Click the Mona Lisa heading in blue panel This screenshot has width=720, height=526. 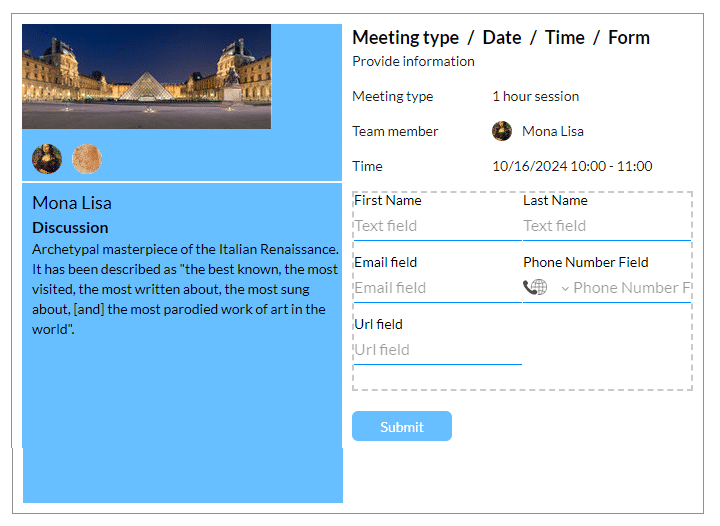pos(72,203)
